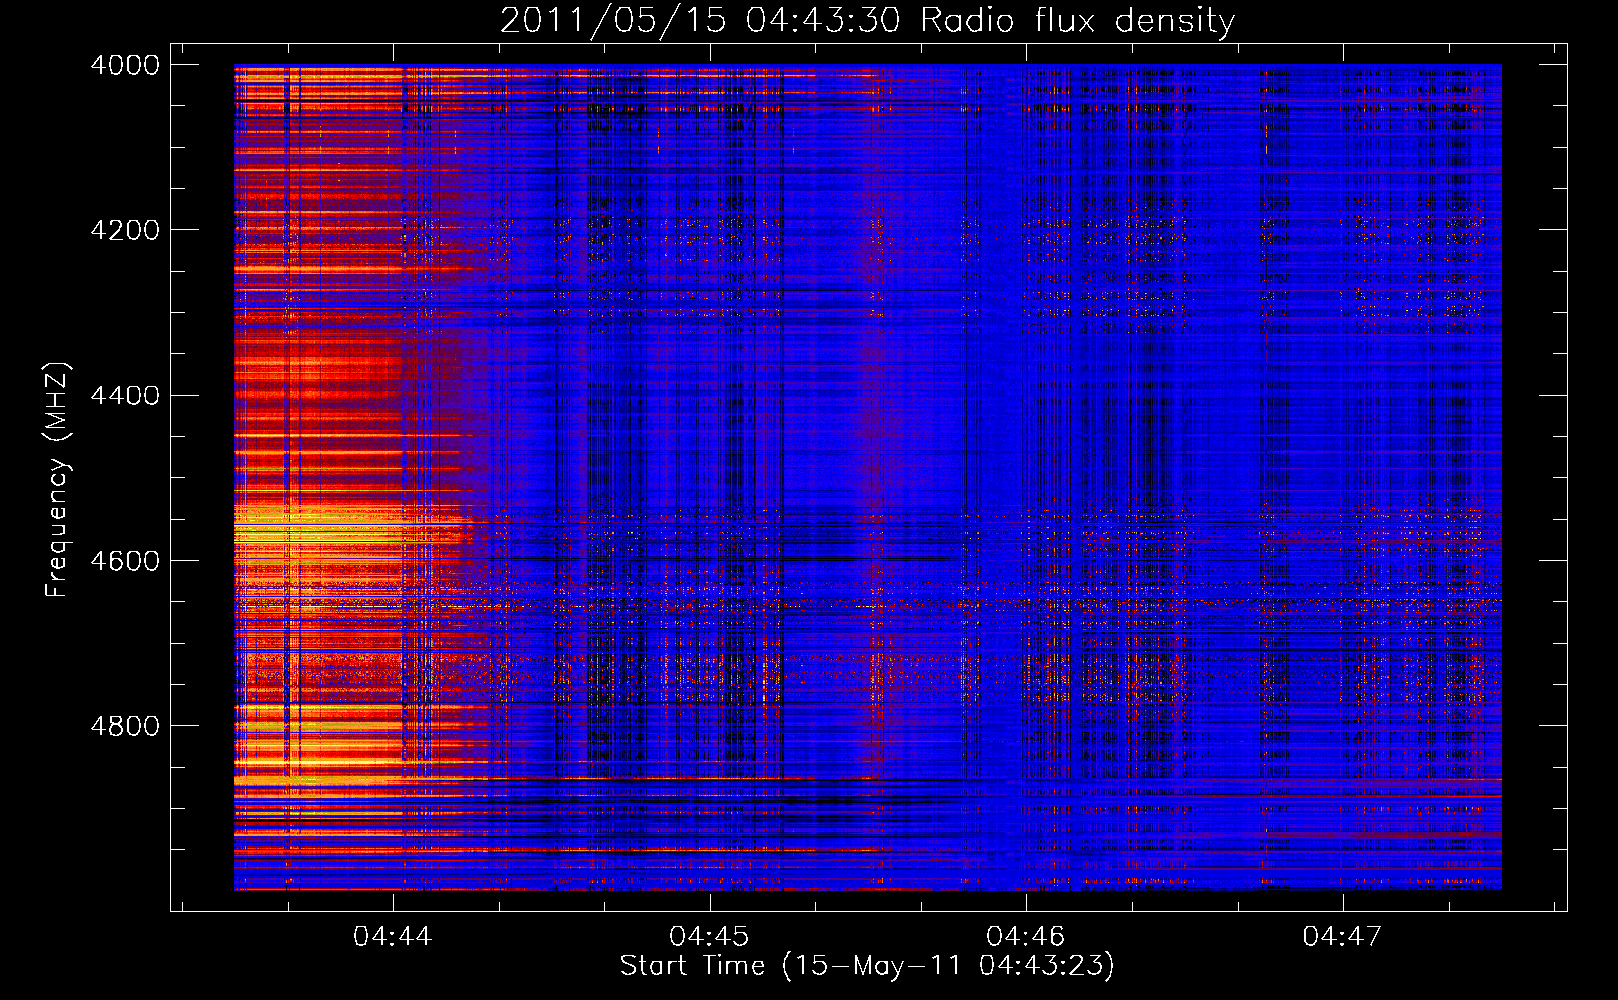1618x1000 pixels.
Task: Select the 4400 frequency axis label
Action: click(x=125, y=395)
